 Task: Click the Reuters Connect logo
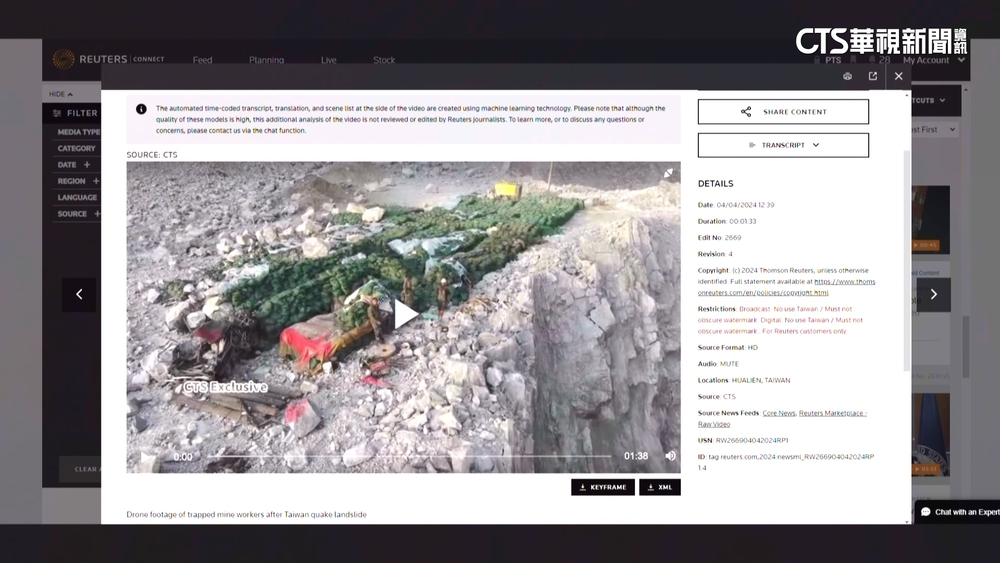pos(108,59)
